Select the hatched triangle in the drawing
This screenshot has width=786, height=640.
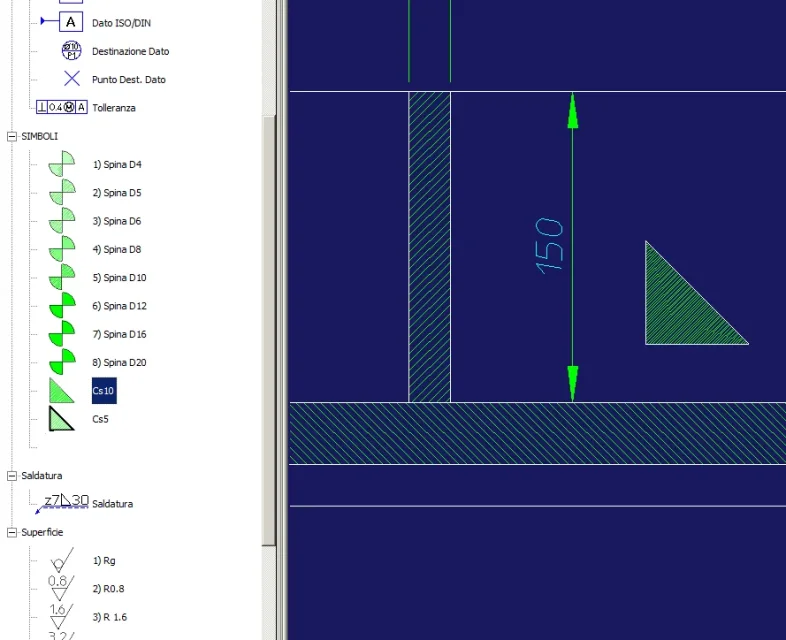point(684,306)
